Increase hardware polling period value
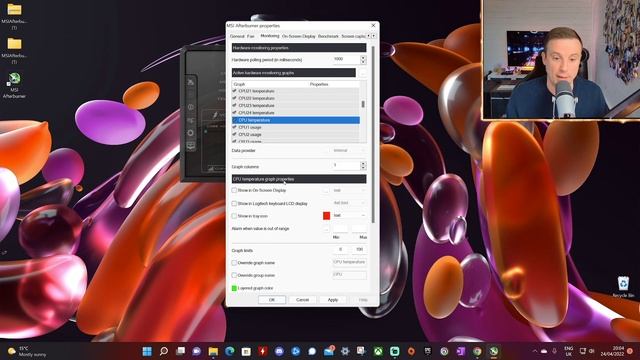Viewport: 640px width, 360px height. 363,57
